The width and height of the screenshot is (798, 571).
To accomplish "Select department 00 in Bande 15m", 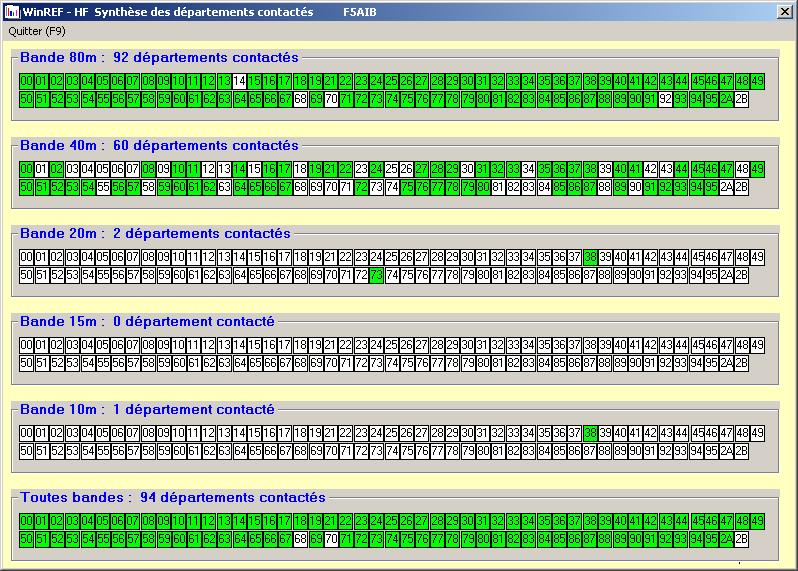I will pos(26,345).
